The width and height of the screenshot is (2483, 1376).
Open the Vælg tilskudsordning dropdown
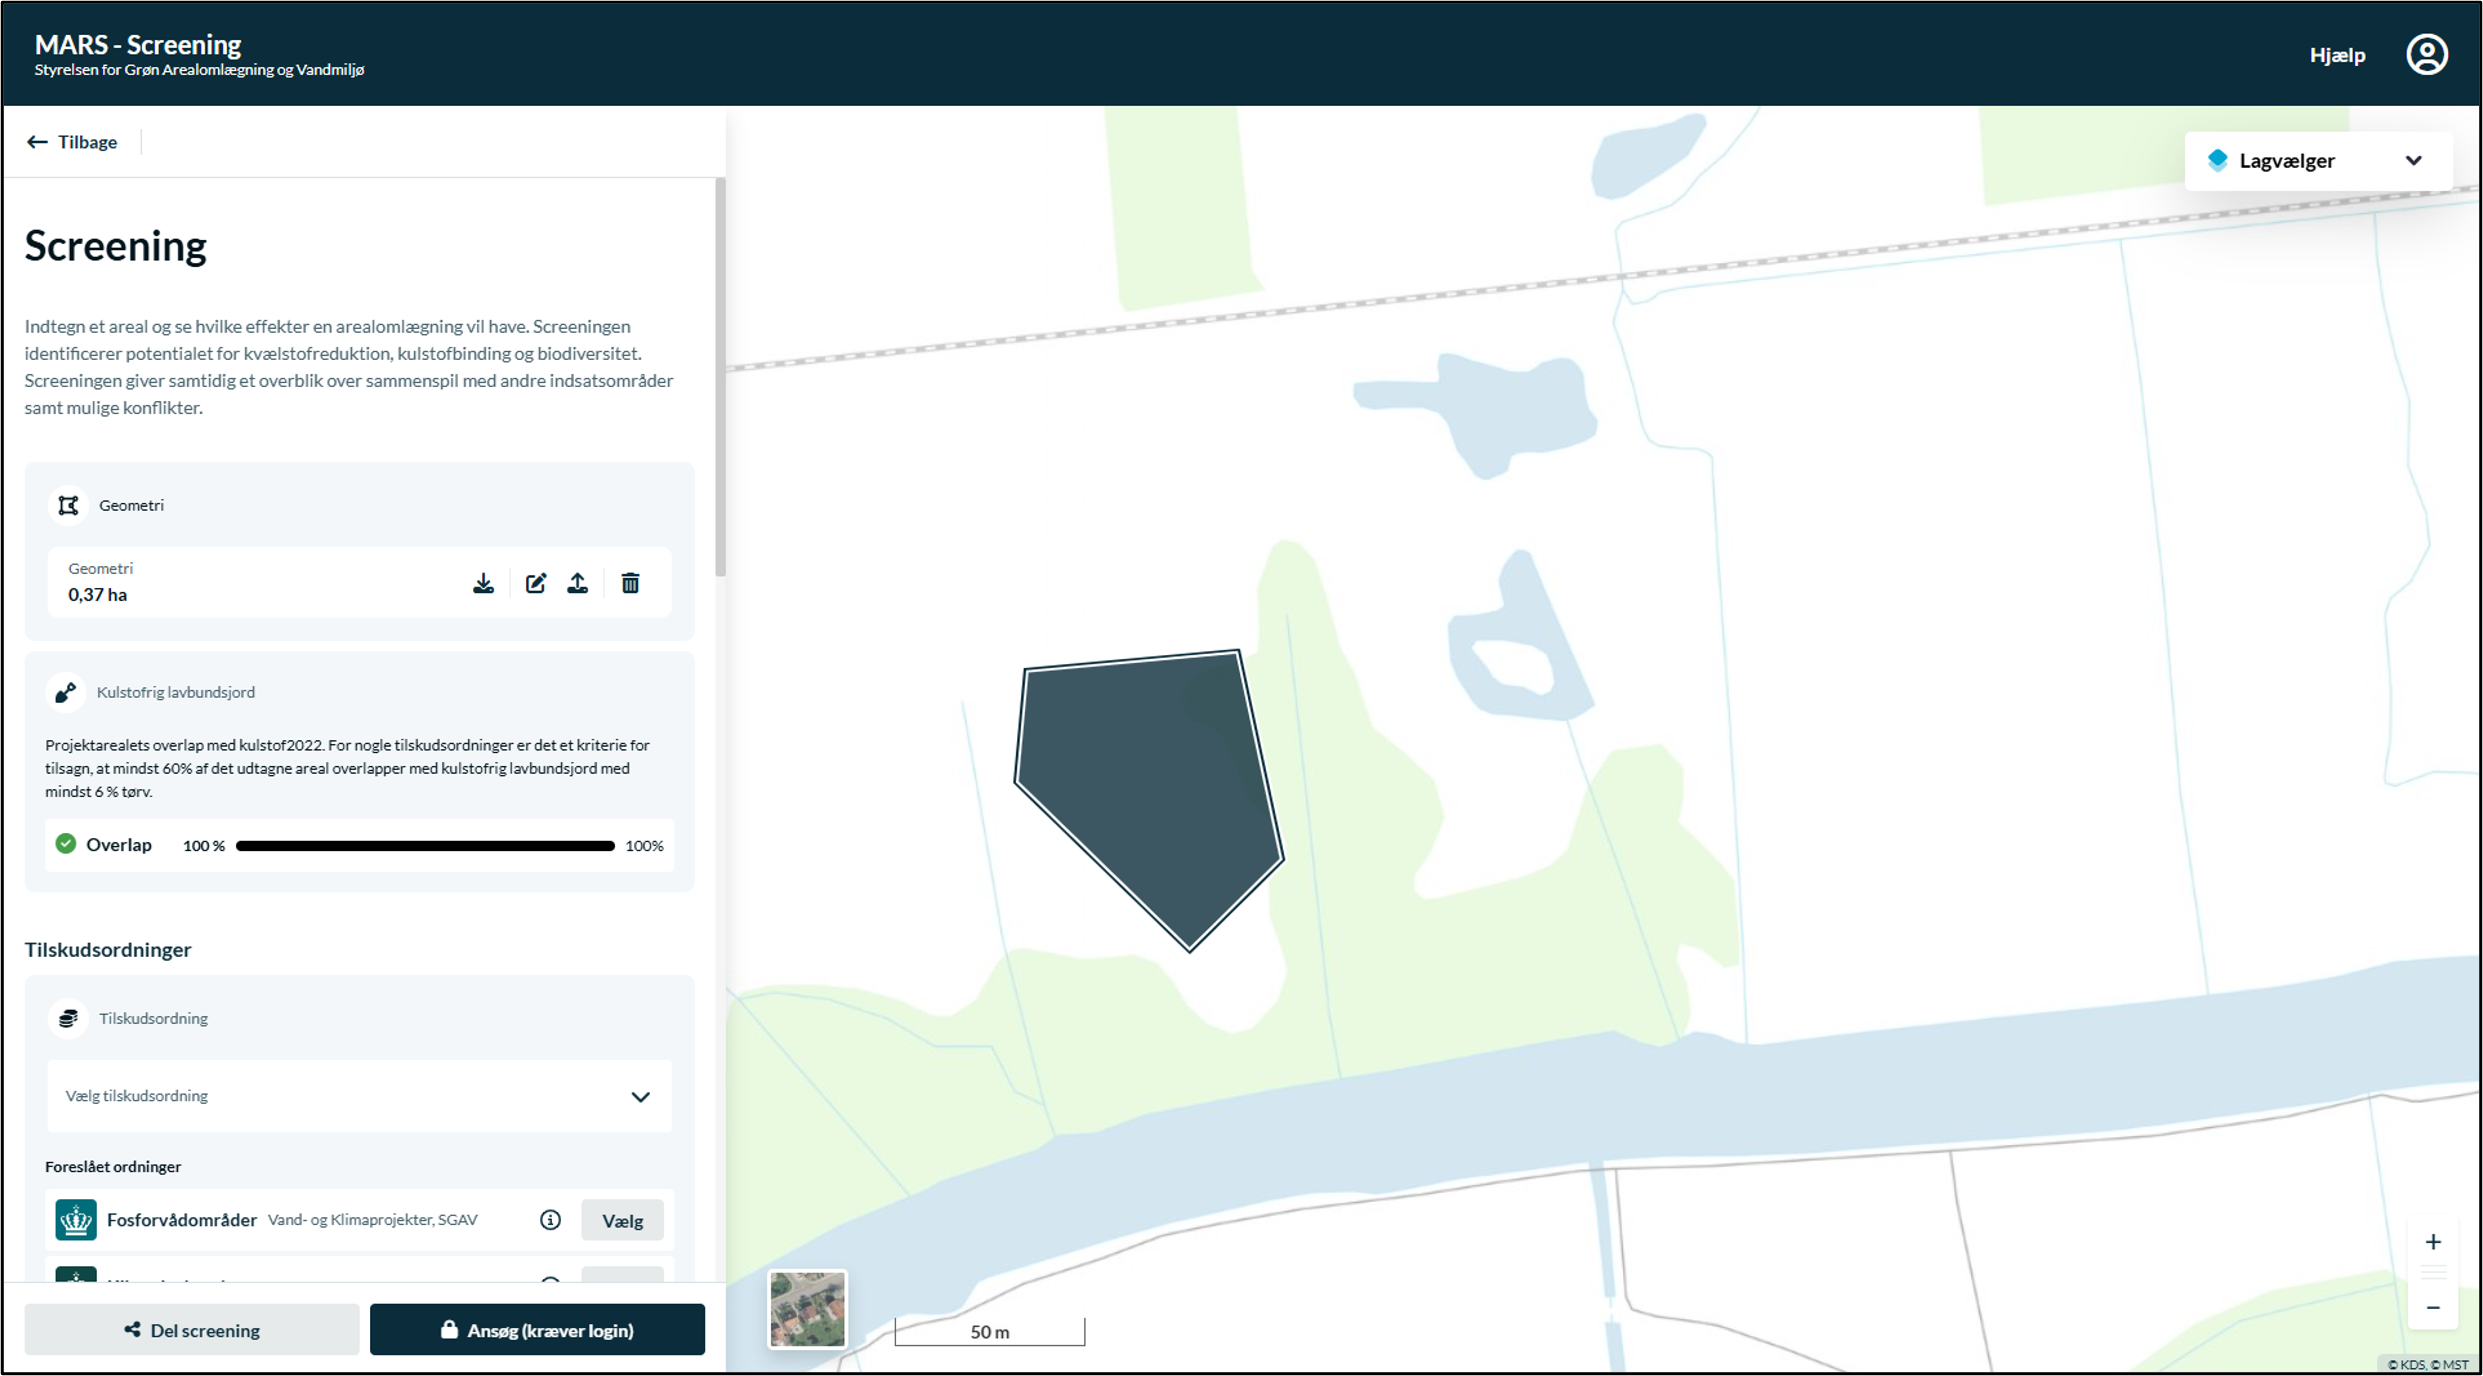359,1096
